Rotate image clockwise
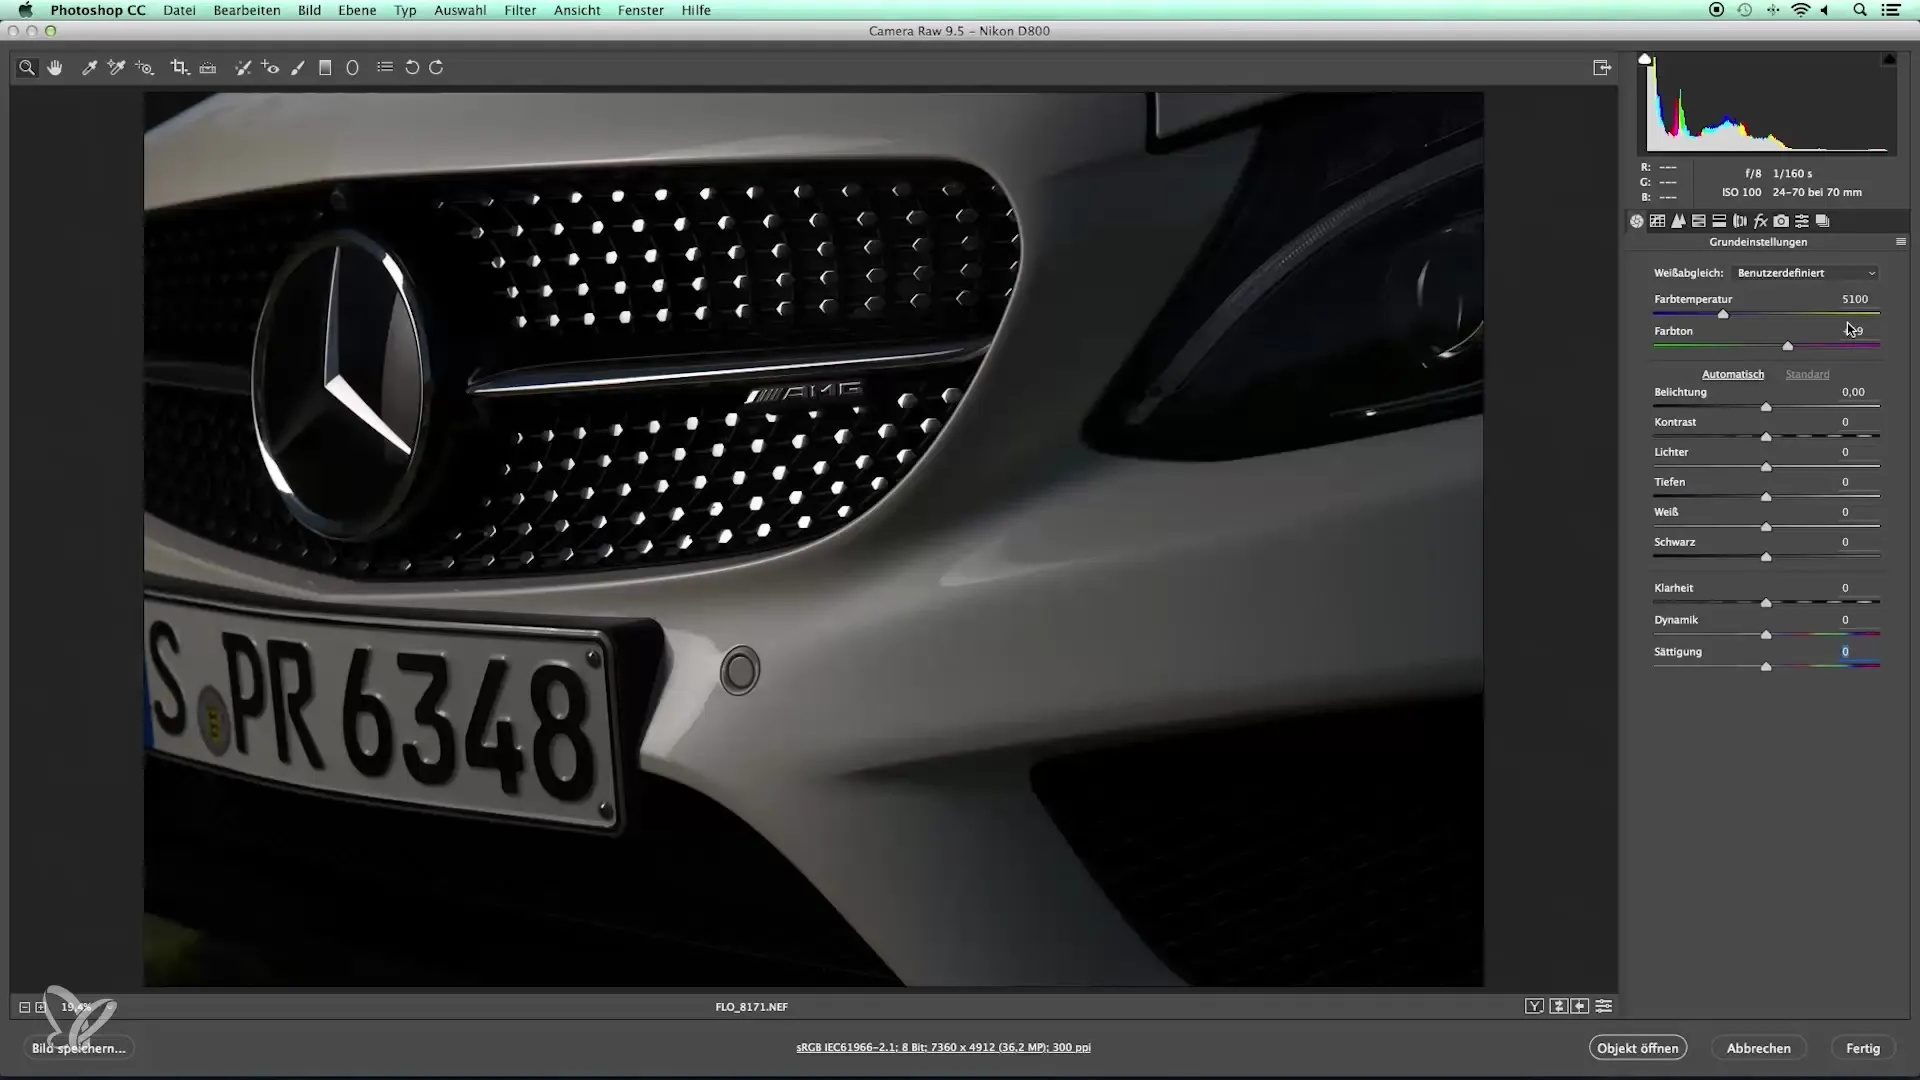 [x=436, y=68]
